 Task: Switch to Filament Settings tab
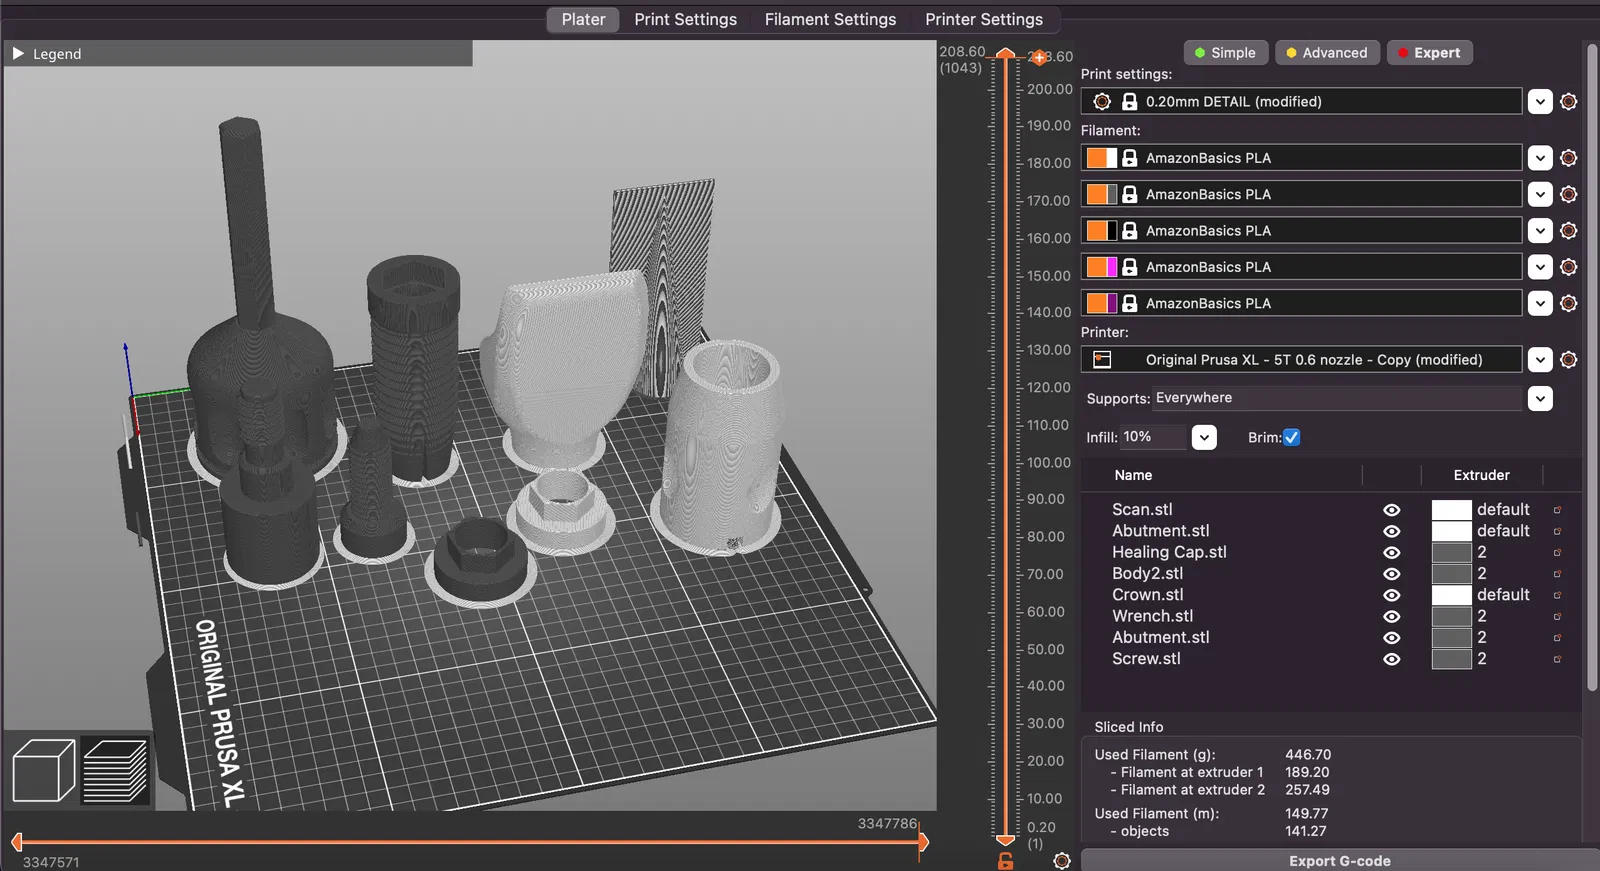tap(830, 20)
